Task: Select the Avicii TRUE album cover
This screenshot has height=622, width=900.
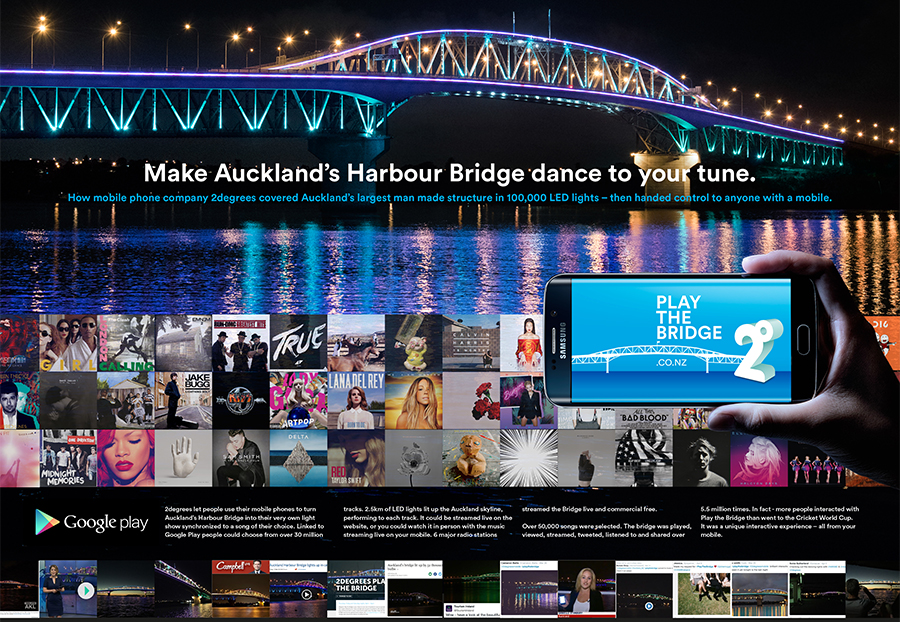Action: click(x=298, y=343)
